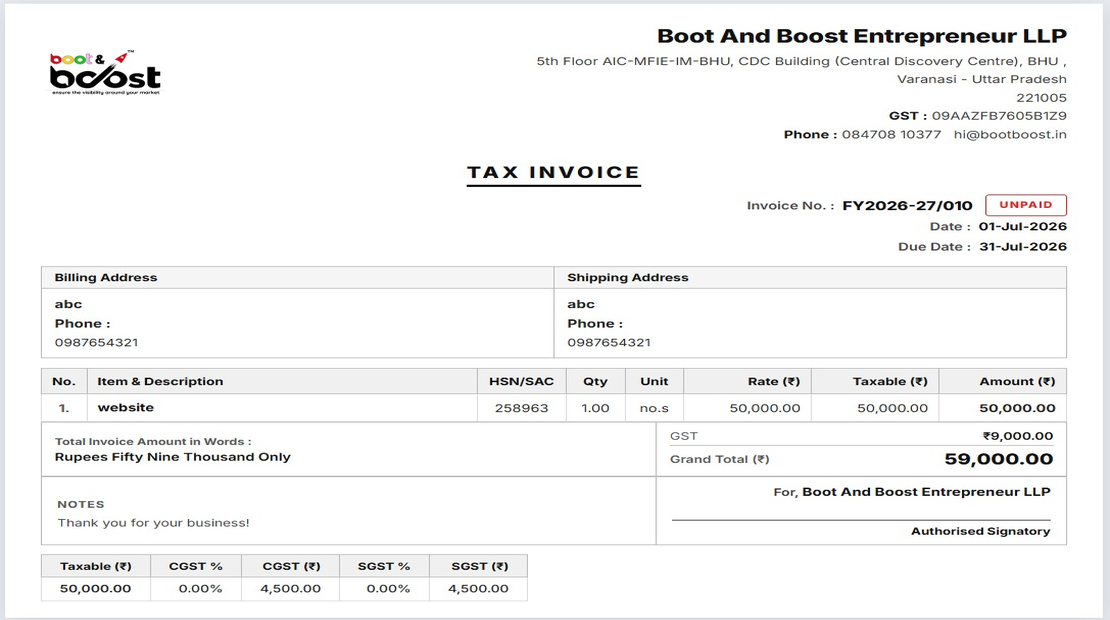Click shipping name abc
1110x620 pixels.
tap(581, 304)
